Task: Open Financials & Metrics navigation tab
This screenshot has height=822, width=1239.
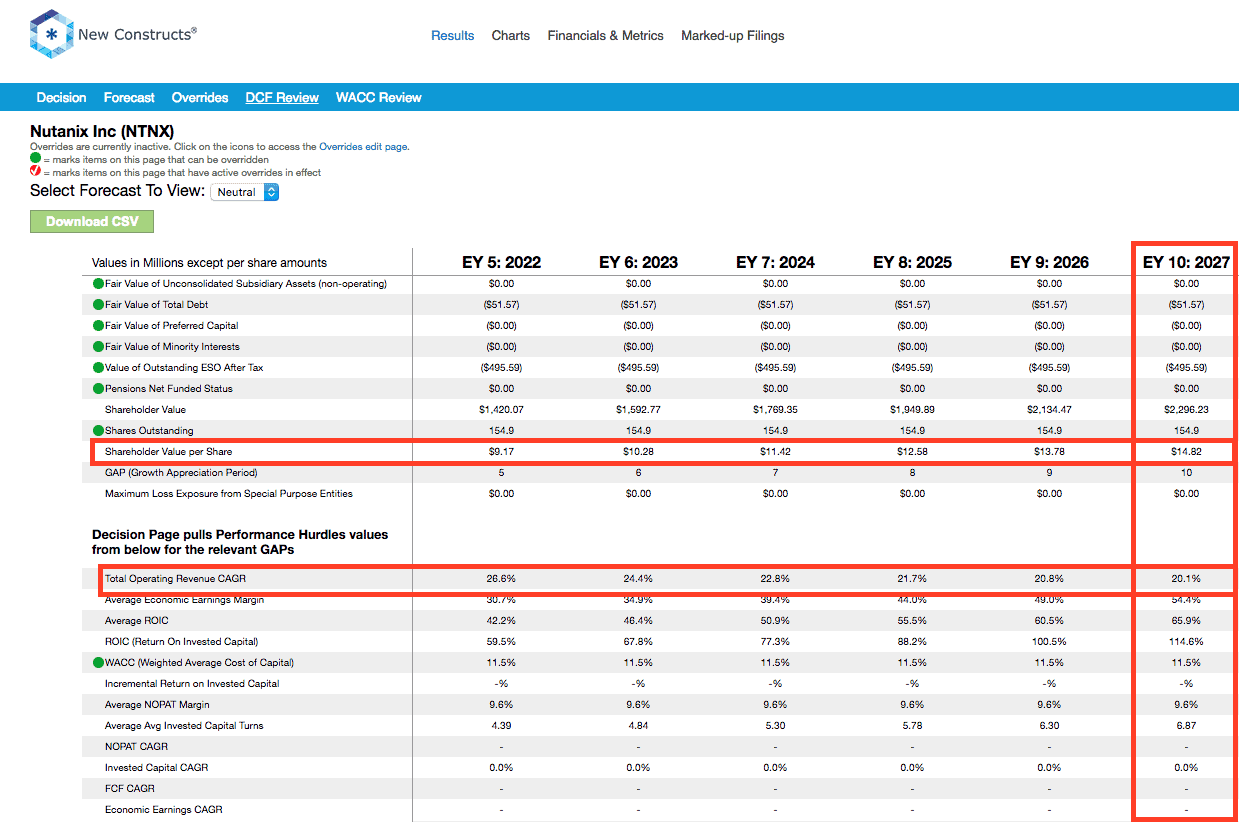Action: 605,36
